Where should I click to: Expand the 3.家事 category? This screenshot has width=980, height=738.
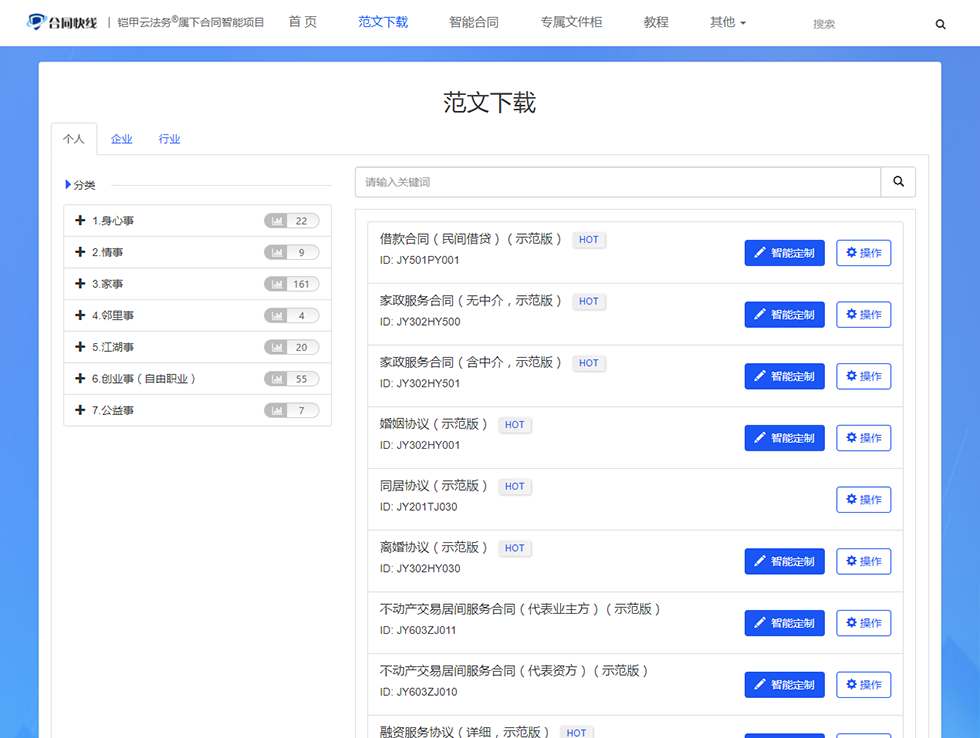[80, 284]
